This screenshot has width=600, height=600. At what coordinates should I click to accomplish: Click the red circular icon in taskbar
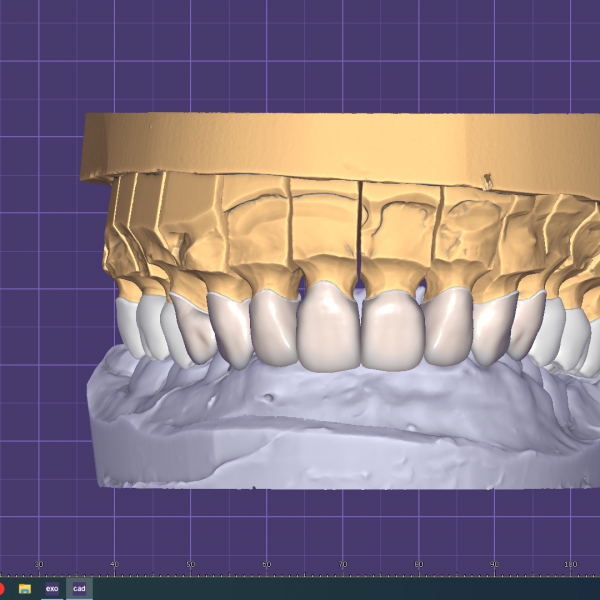coord(2,589)
